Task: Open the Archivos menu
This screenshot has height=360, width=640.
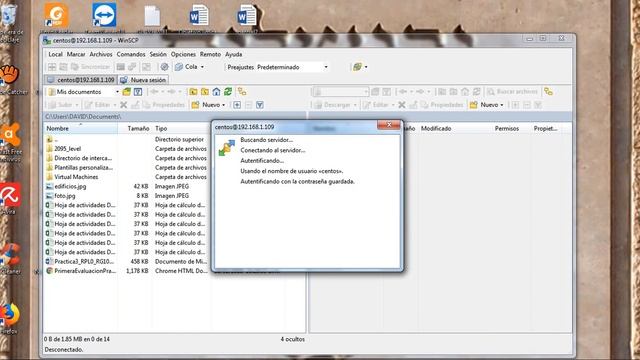Action: point(101,54)
